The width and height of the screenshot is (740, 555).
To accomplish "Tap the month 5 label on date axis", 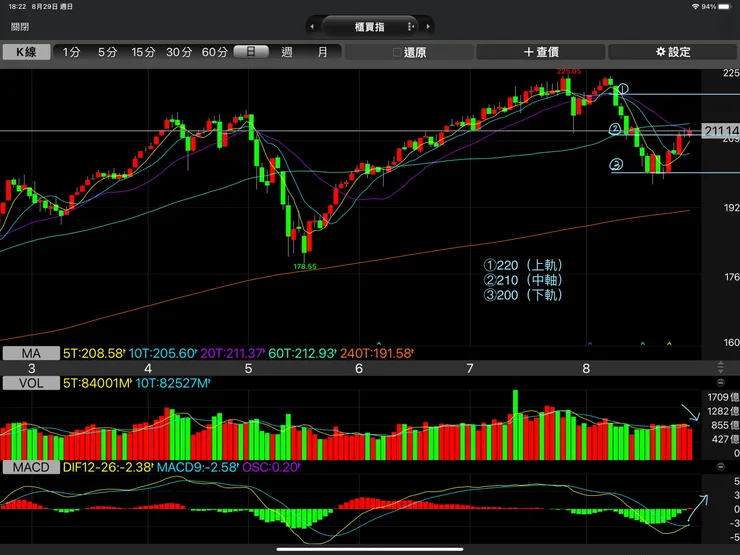I will 248,369.
